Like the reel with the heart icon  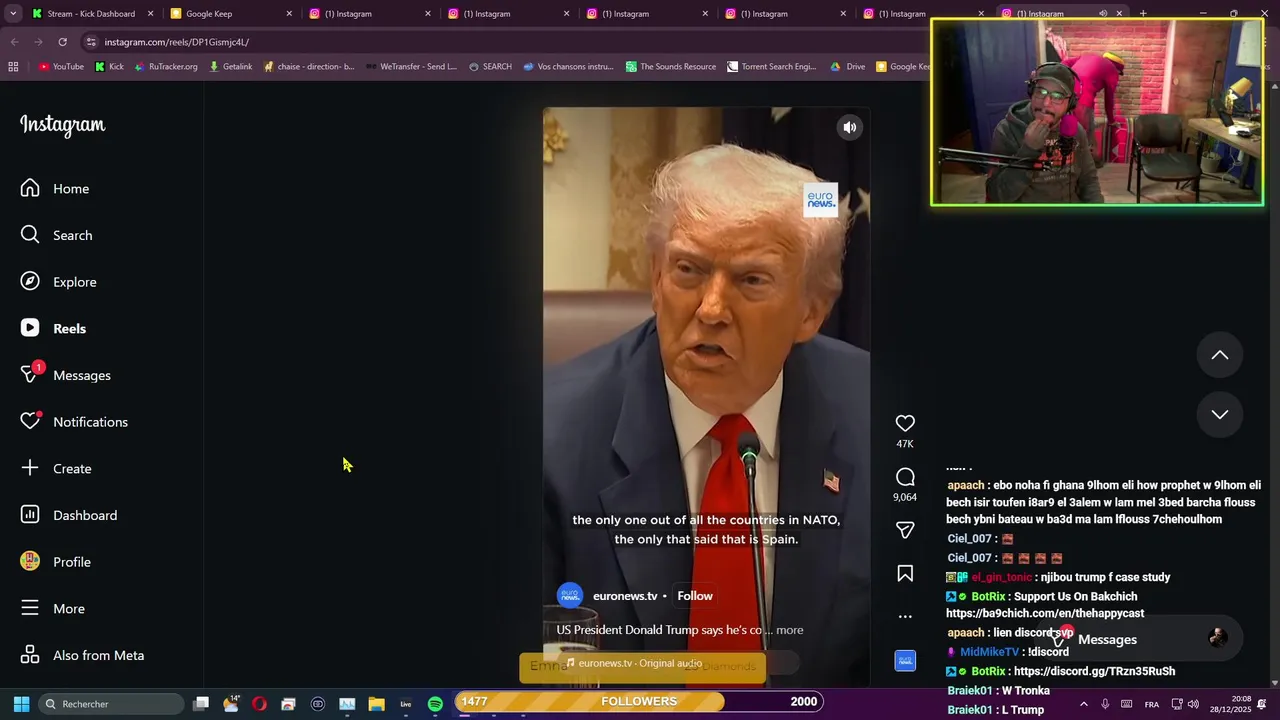tap(905, 424)
